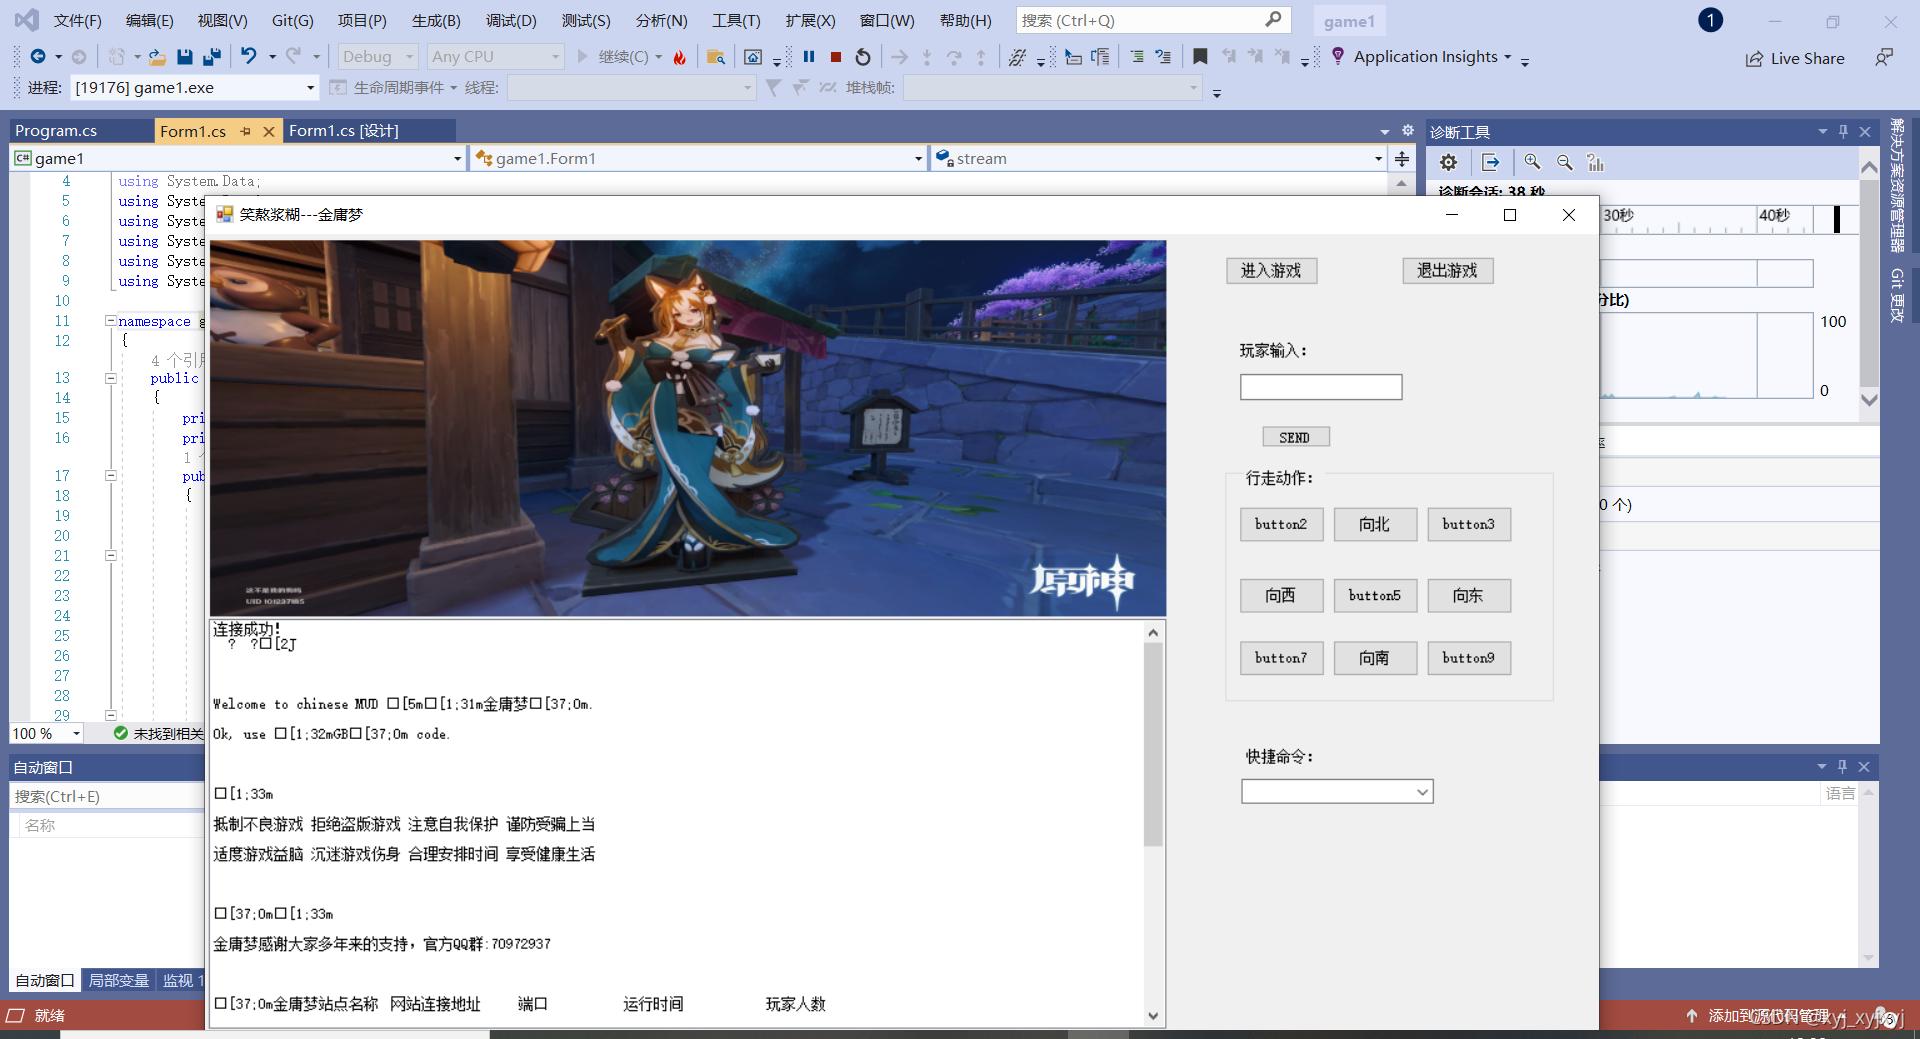Click the Visual Studio search box

[x=1152, y=20]
